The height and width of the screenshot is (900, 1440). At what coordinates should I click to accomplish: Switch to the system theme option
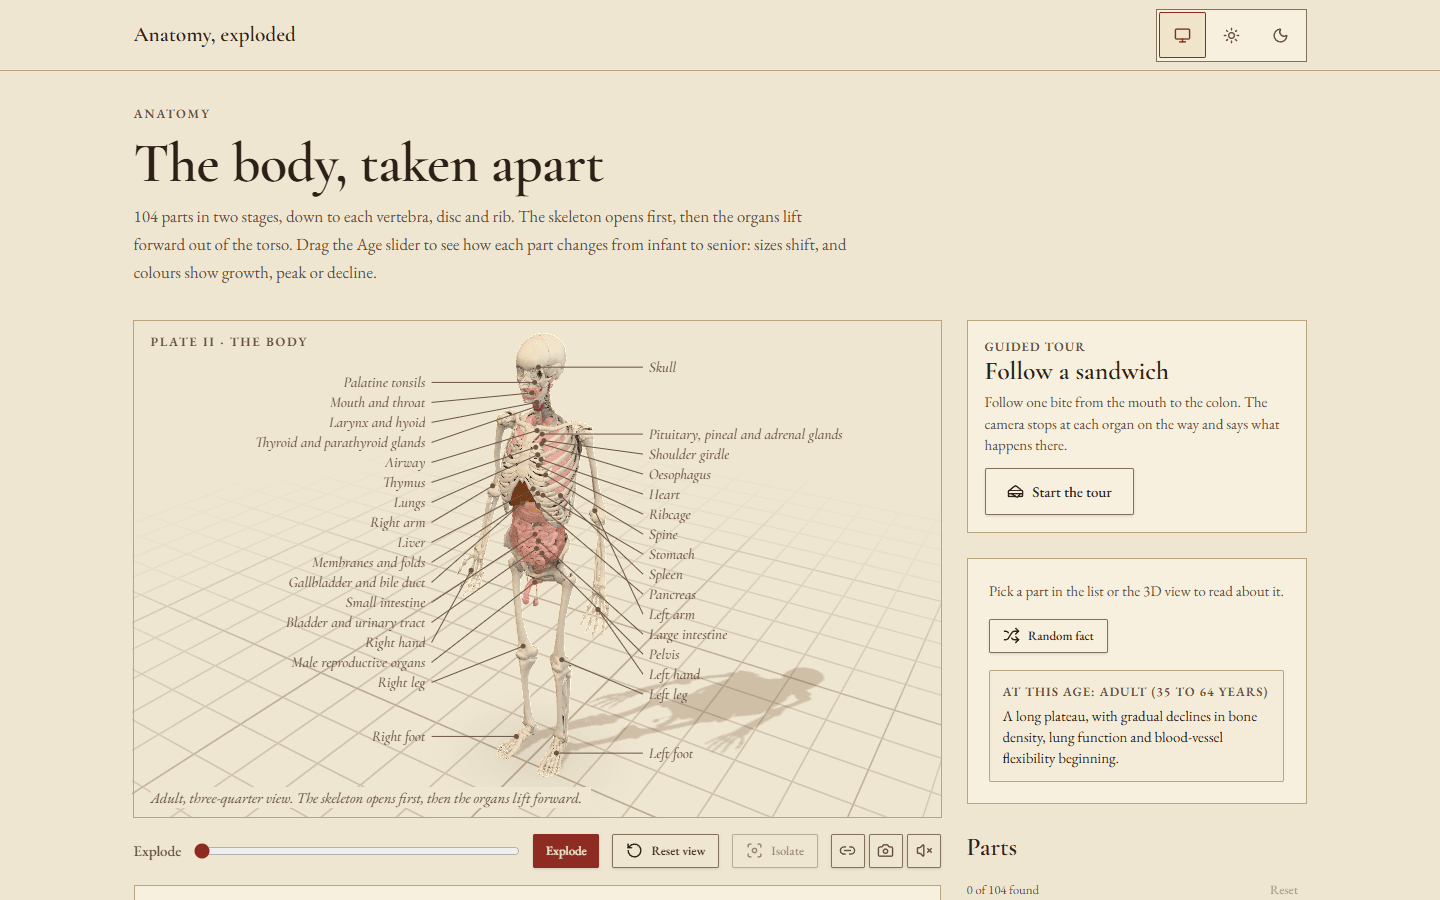(x=1182, y=35)
